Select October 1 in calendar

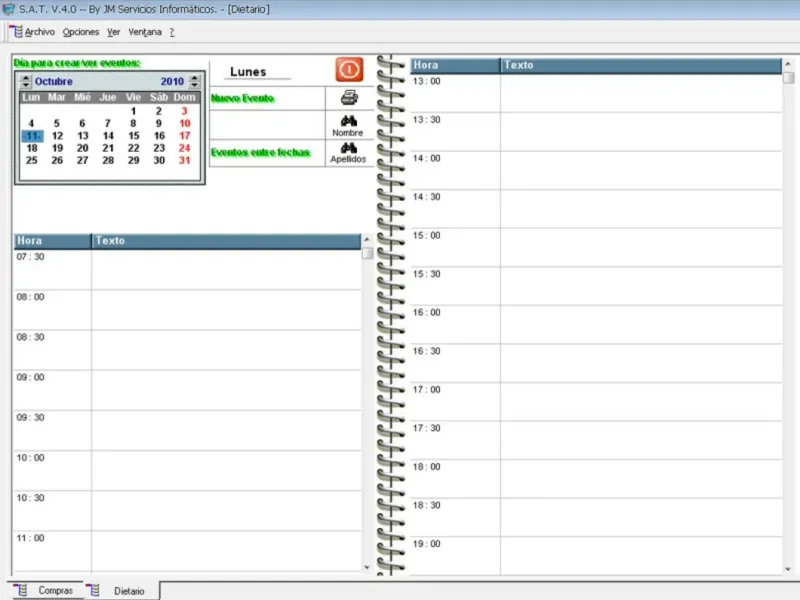[x=133, y=111]
